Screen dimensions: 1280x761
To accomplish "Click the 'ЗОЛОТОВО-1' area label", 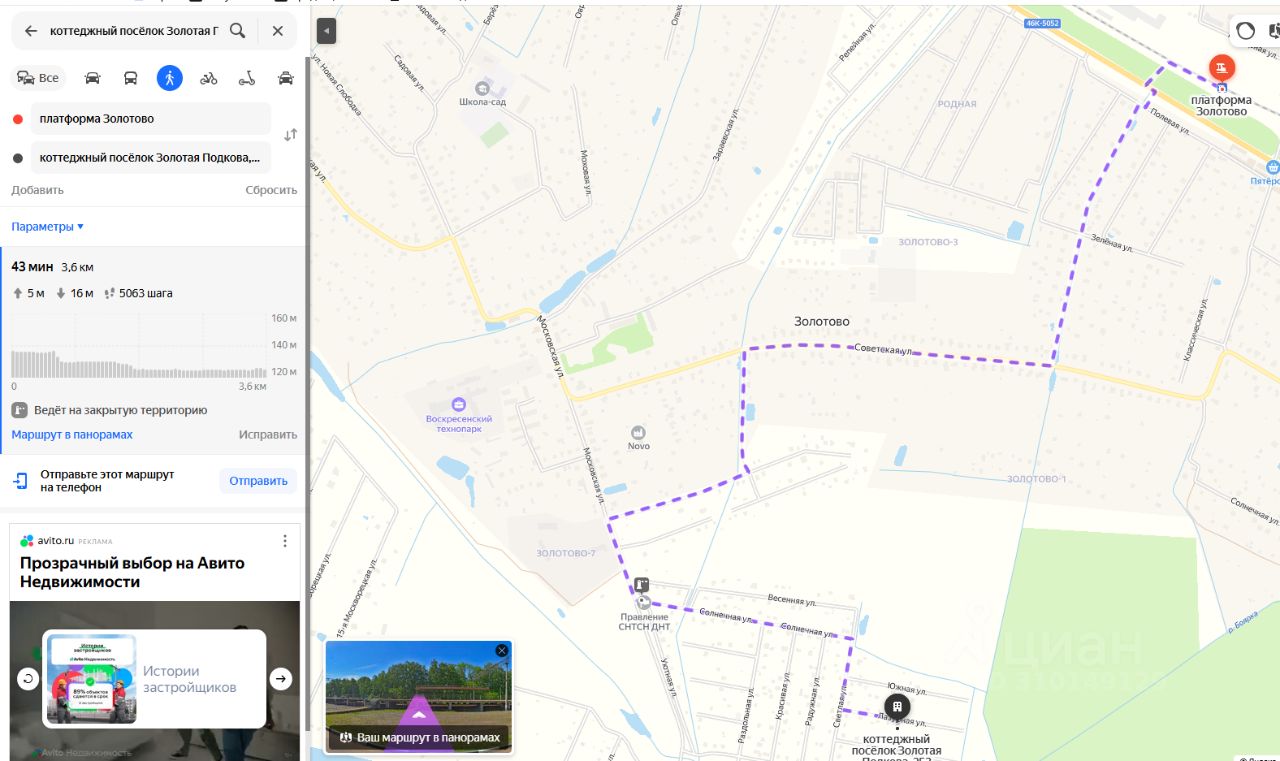I will [1037, 479].
